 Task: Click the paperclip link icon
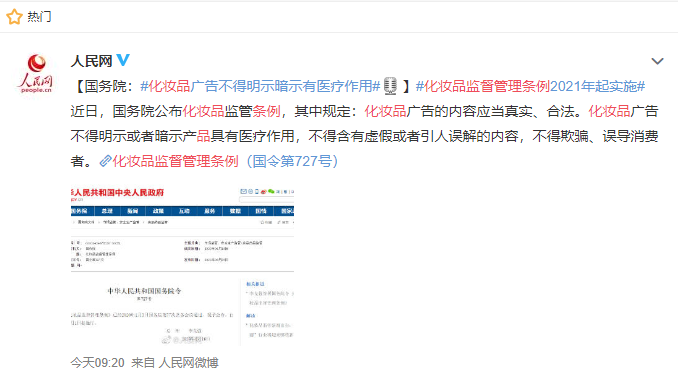coord(106,161)
